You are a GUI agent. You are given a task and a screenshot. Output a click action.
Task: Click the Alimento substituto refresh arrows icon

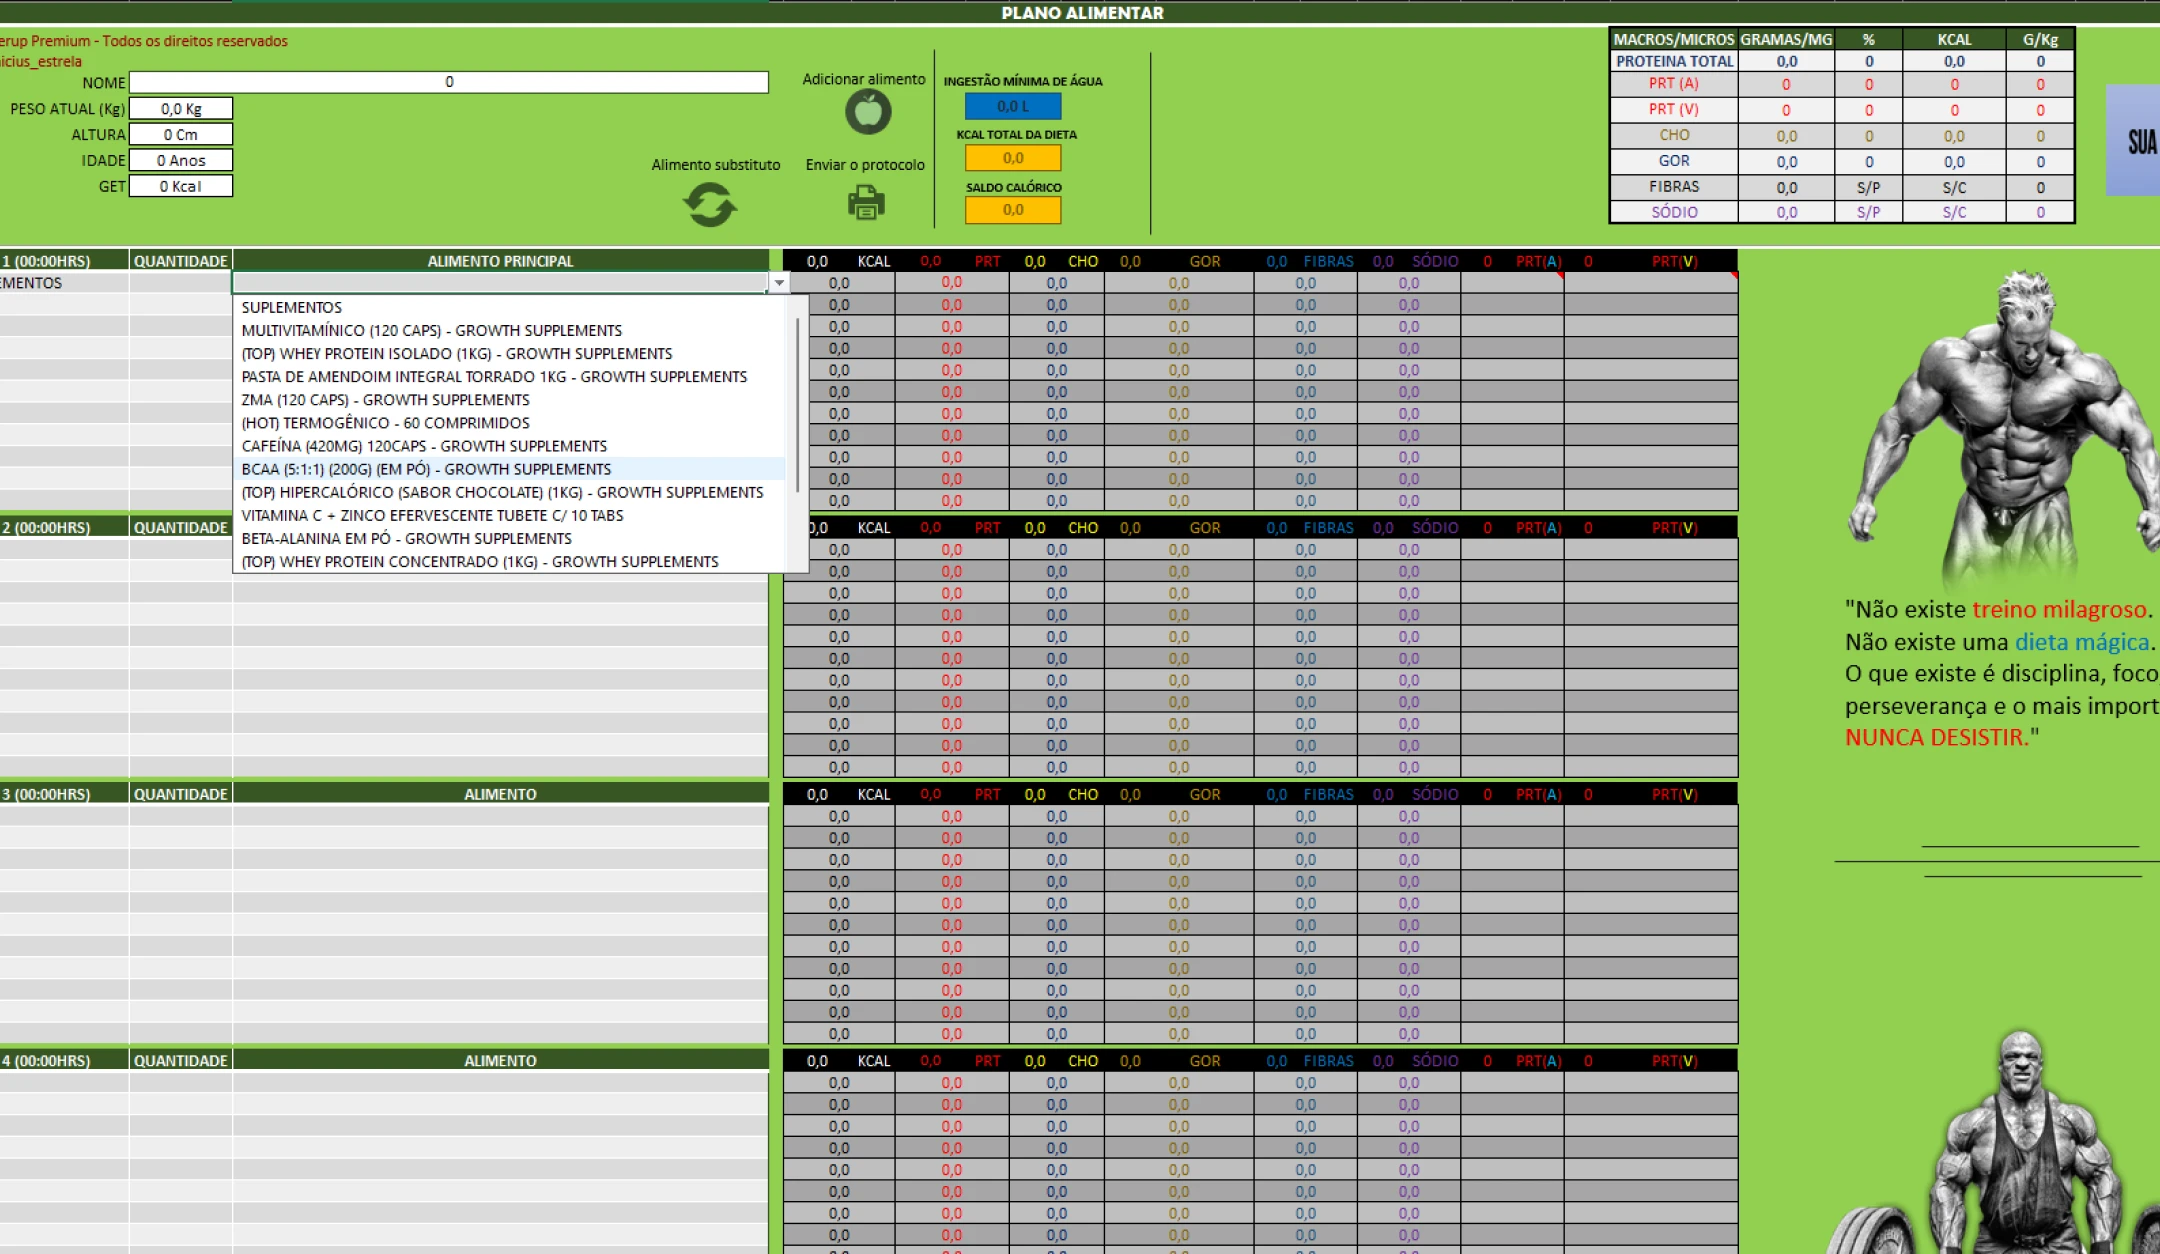[709, 204]
